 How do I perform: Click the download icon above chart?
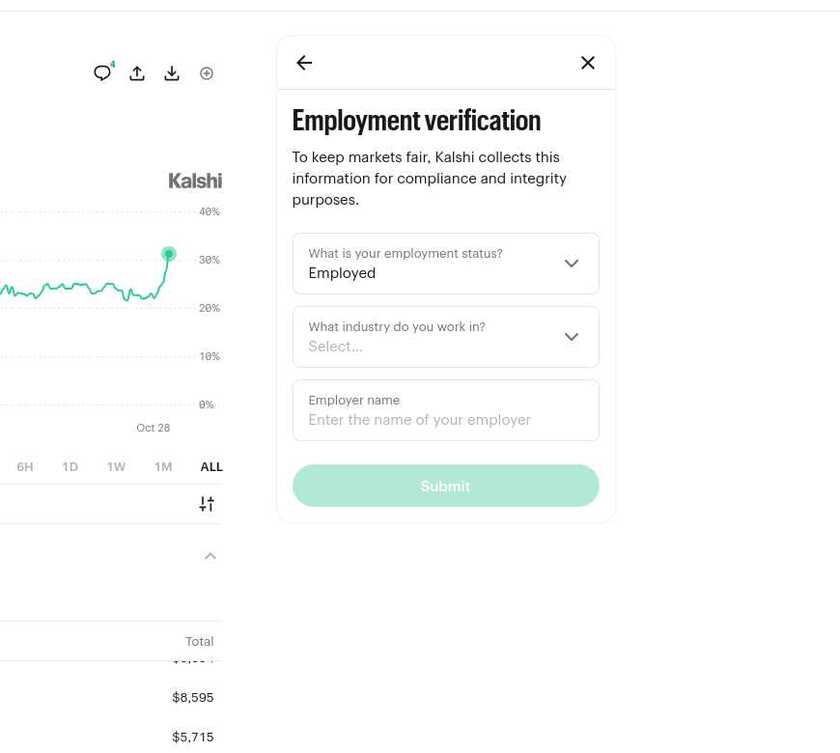tap(171, 73)
